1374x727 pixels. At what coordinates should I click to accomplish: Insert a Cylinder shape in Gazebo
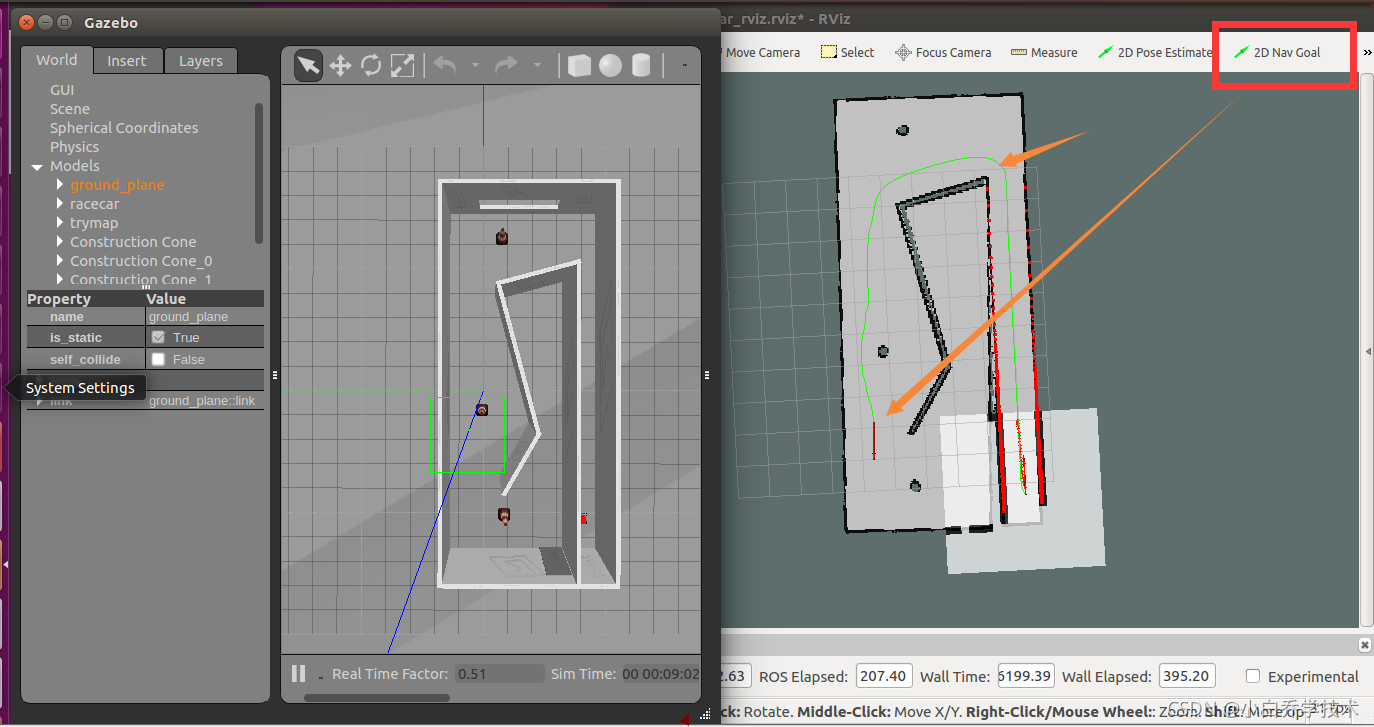point(641,66)
